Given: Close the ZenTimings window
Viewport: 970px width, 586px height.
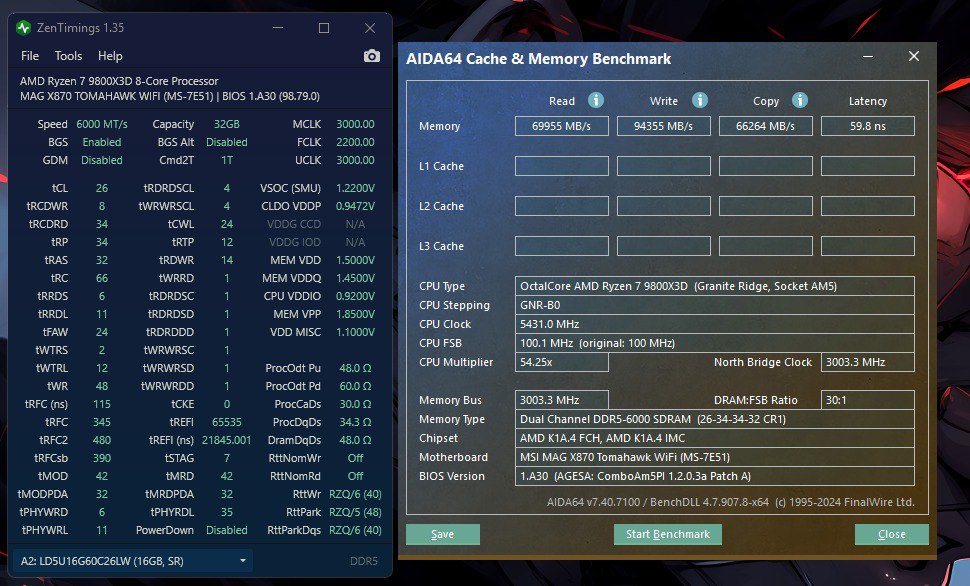Looking at the screenshot, I should 370,28.
